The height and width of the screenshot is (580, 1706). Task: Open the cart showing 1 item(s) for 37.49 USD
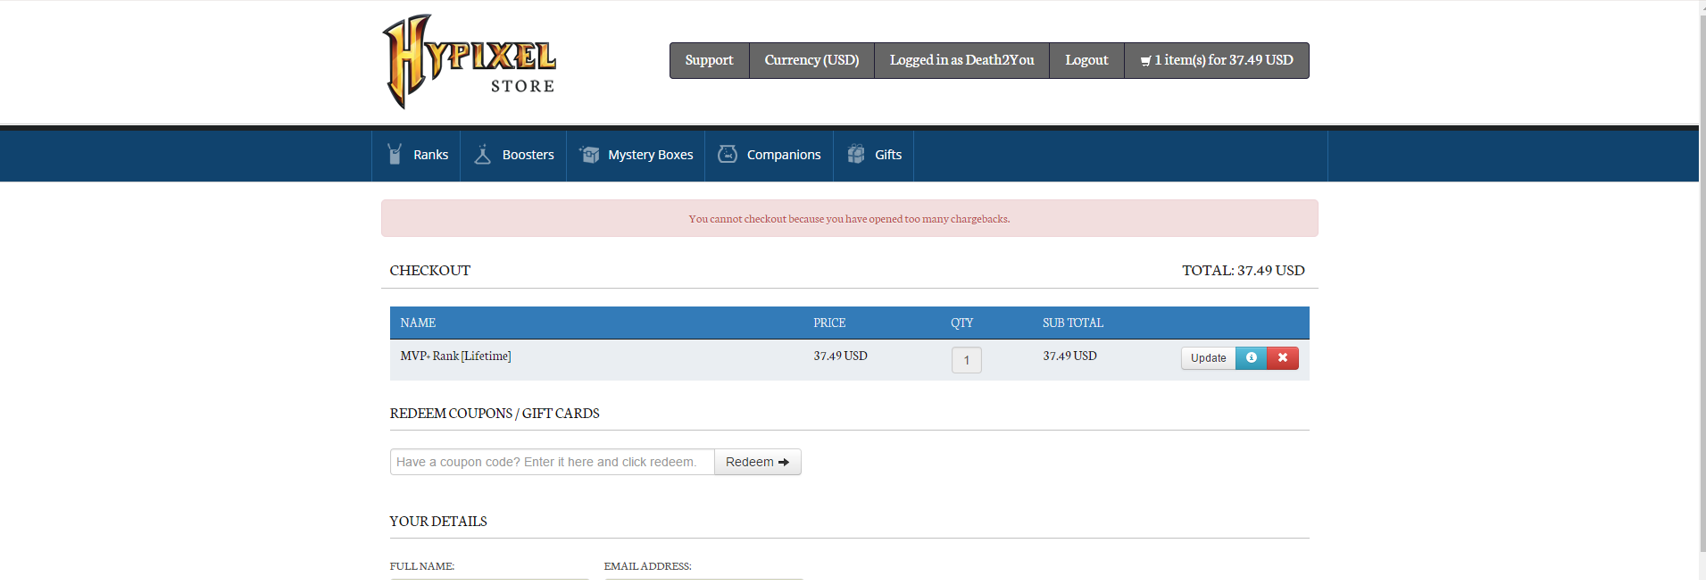1216,60
